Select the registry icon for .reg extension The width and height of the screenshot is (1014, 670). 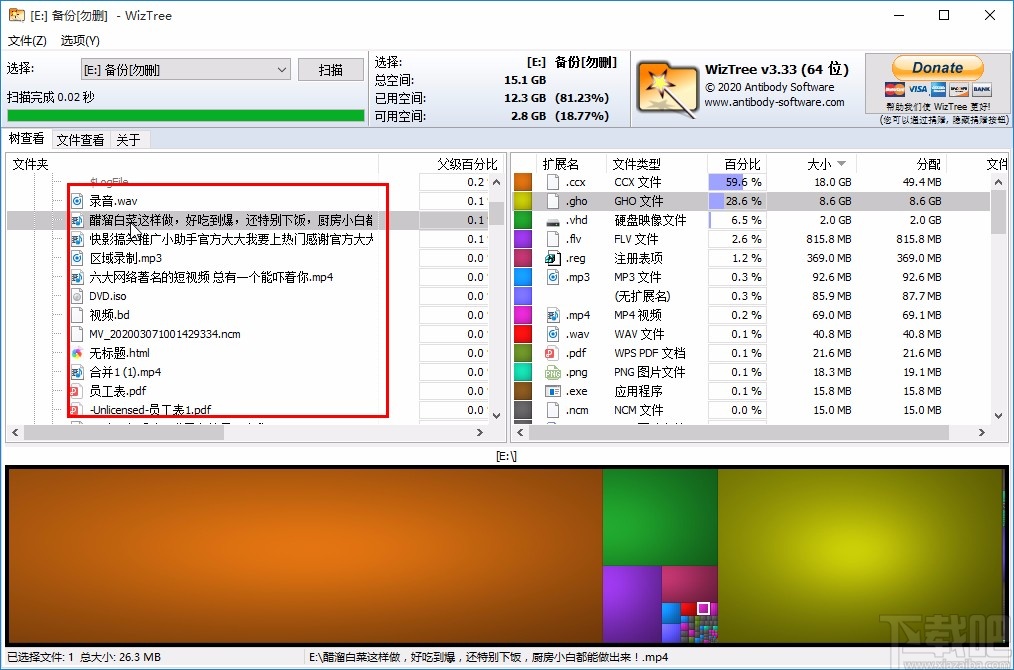point(550,259)
